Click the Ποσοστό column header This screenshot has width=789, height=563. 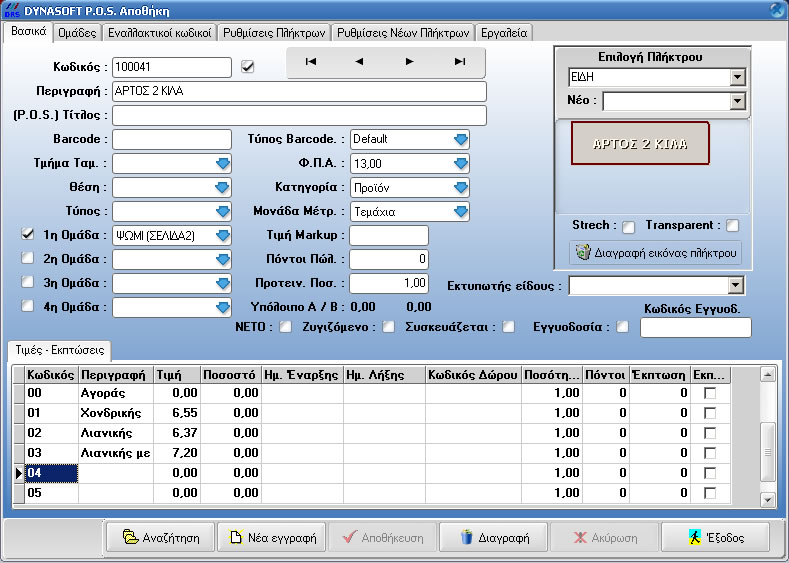231,375
